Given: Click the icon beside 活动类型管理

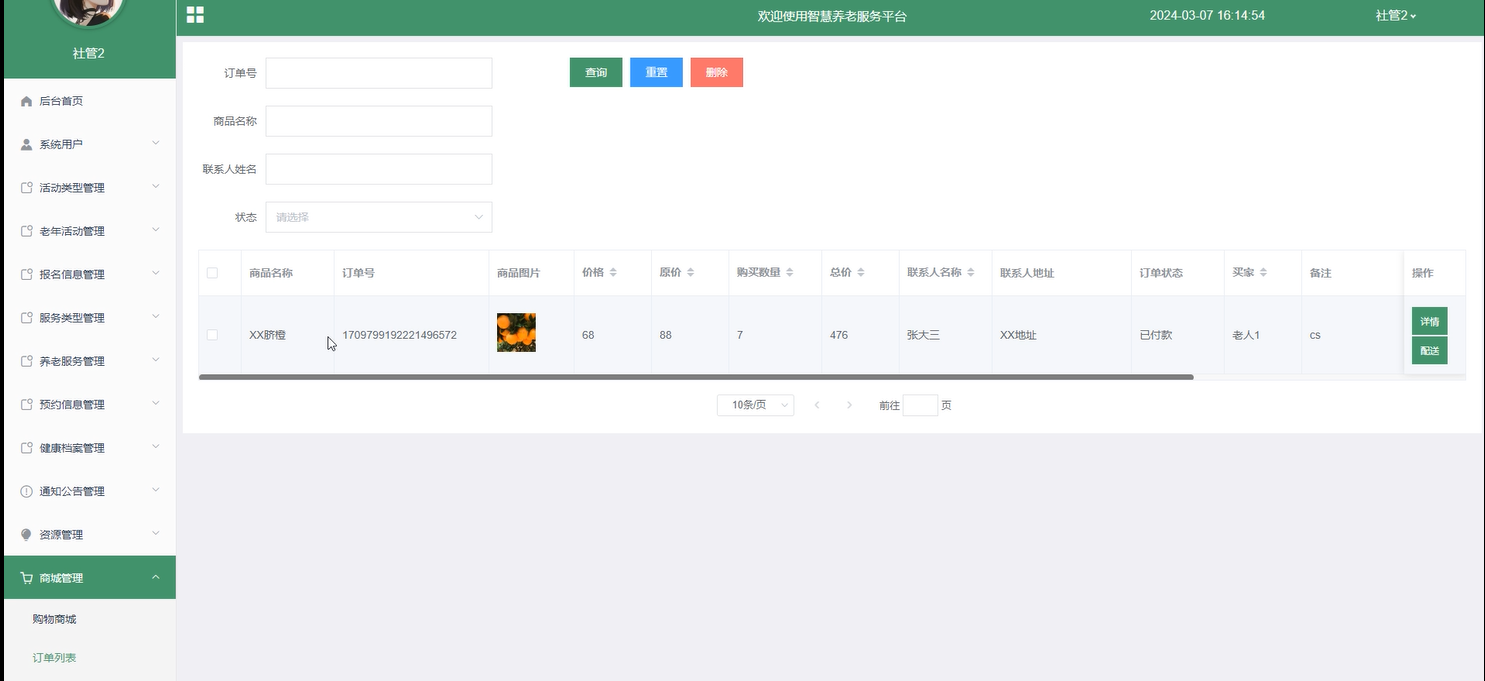Looking at the screenshot, I should 27,188.
